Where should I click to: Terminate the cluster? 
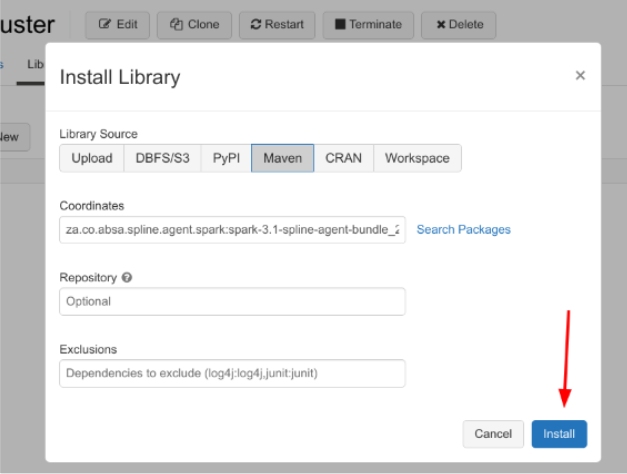click(368, 24)
